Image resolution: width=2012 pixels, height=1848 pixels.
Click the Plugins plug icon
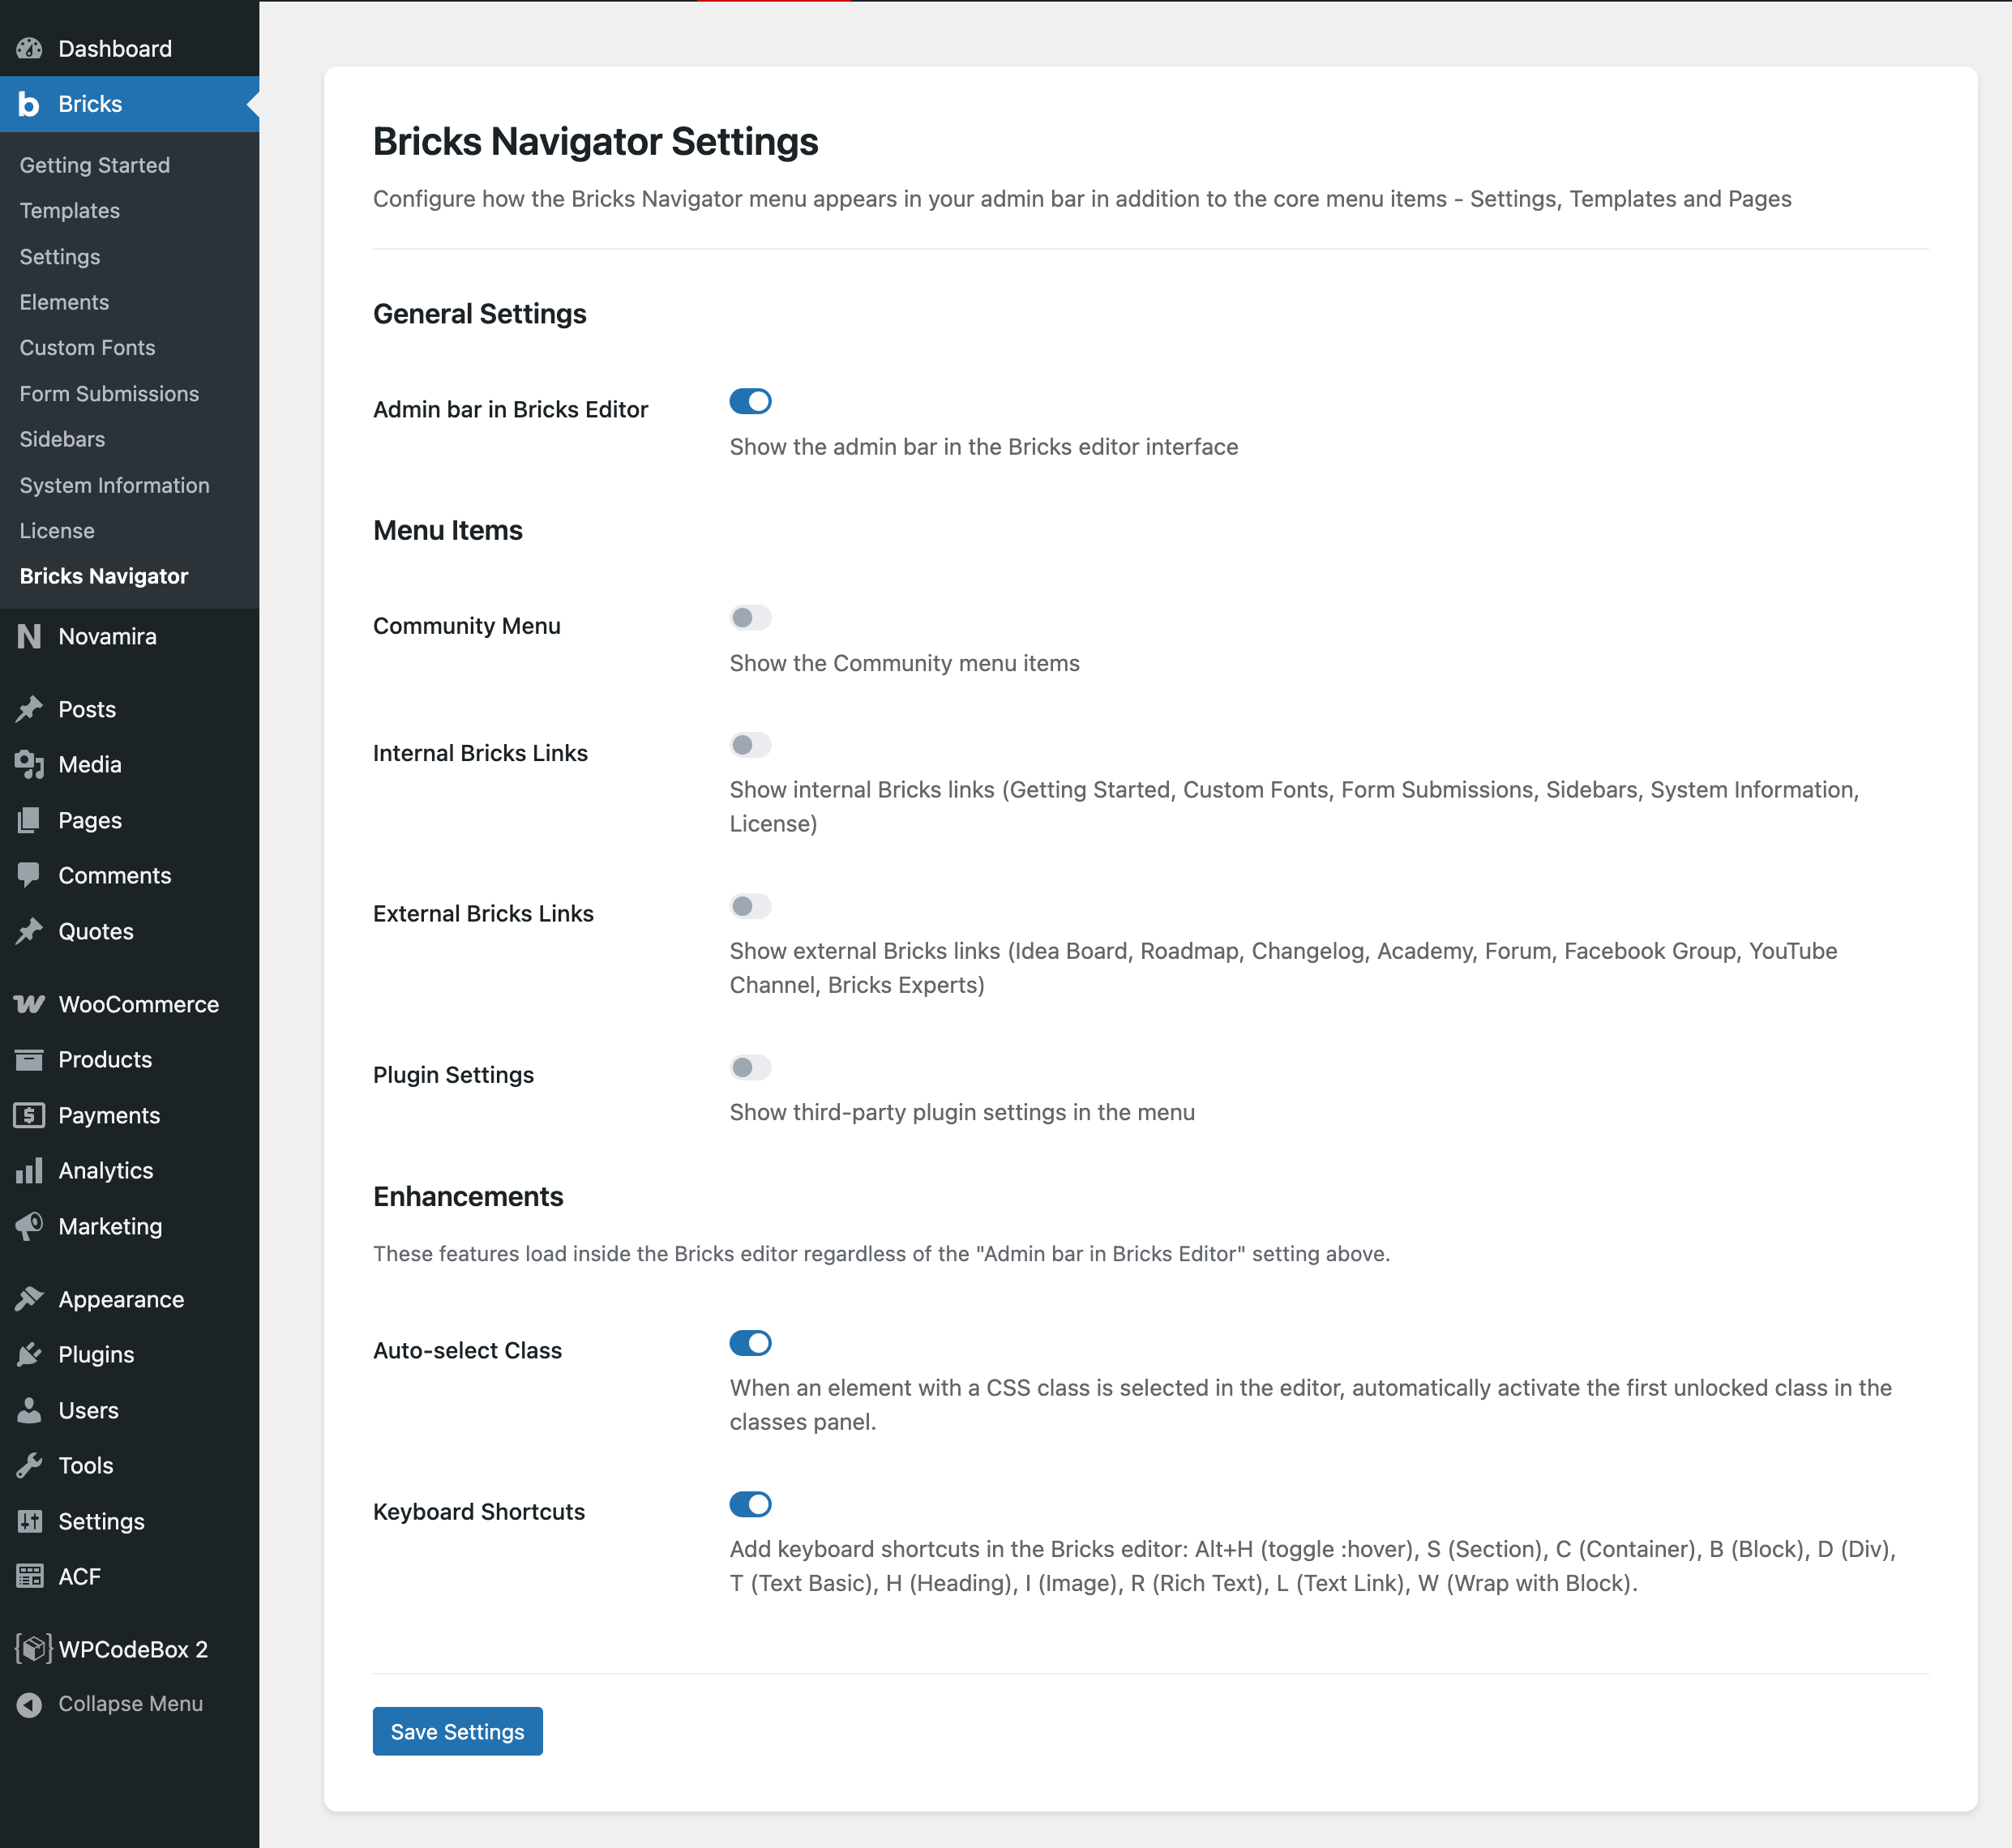(29, 1354)
